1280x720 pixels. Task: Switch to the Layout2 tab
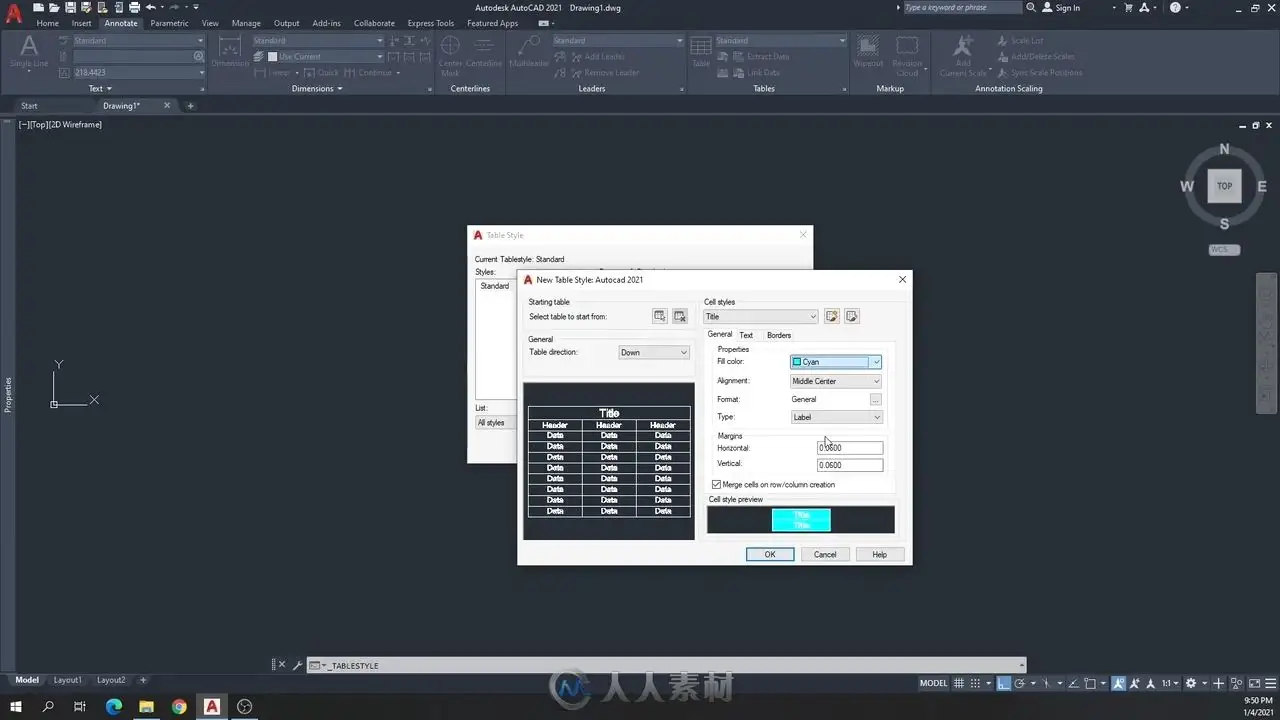tap(111, 680)
